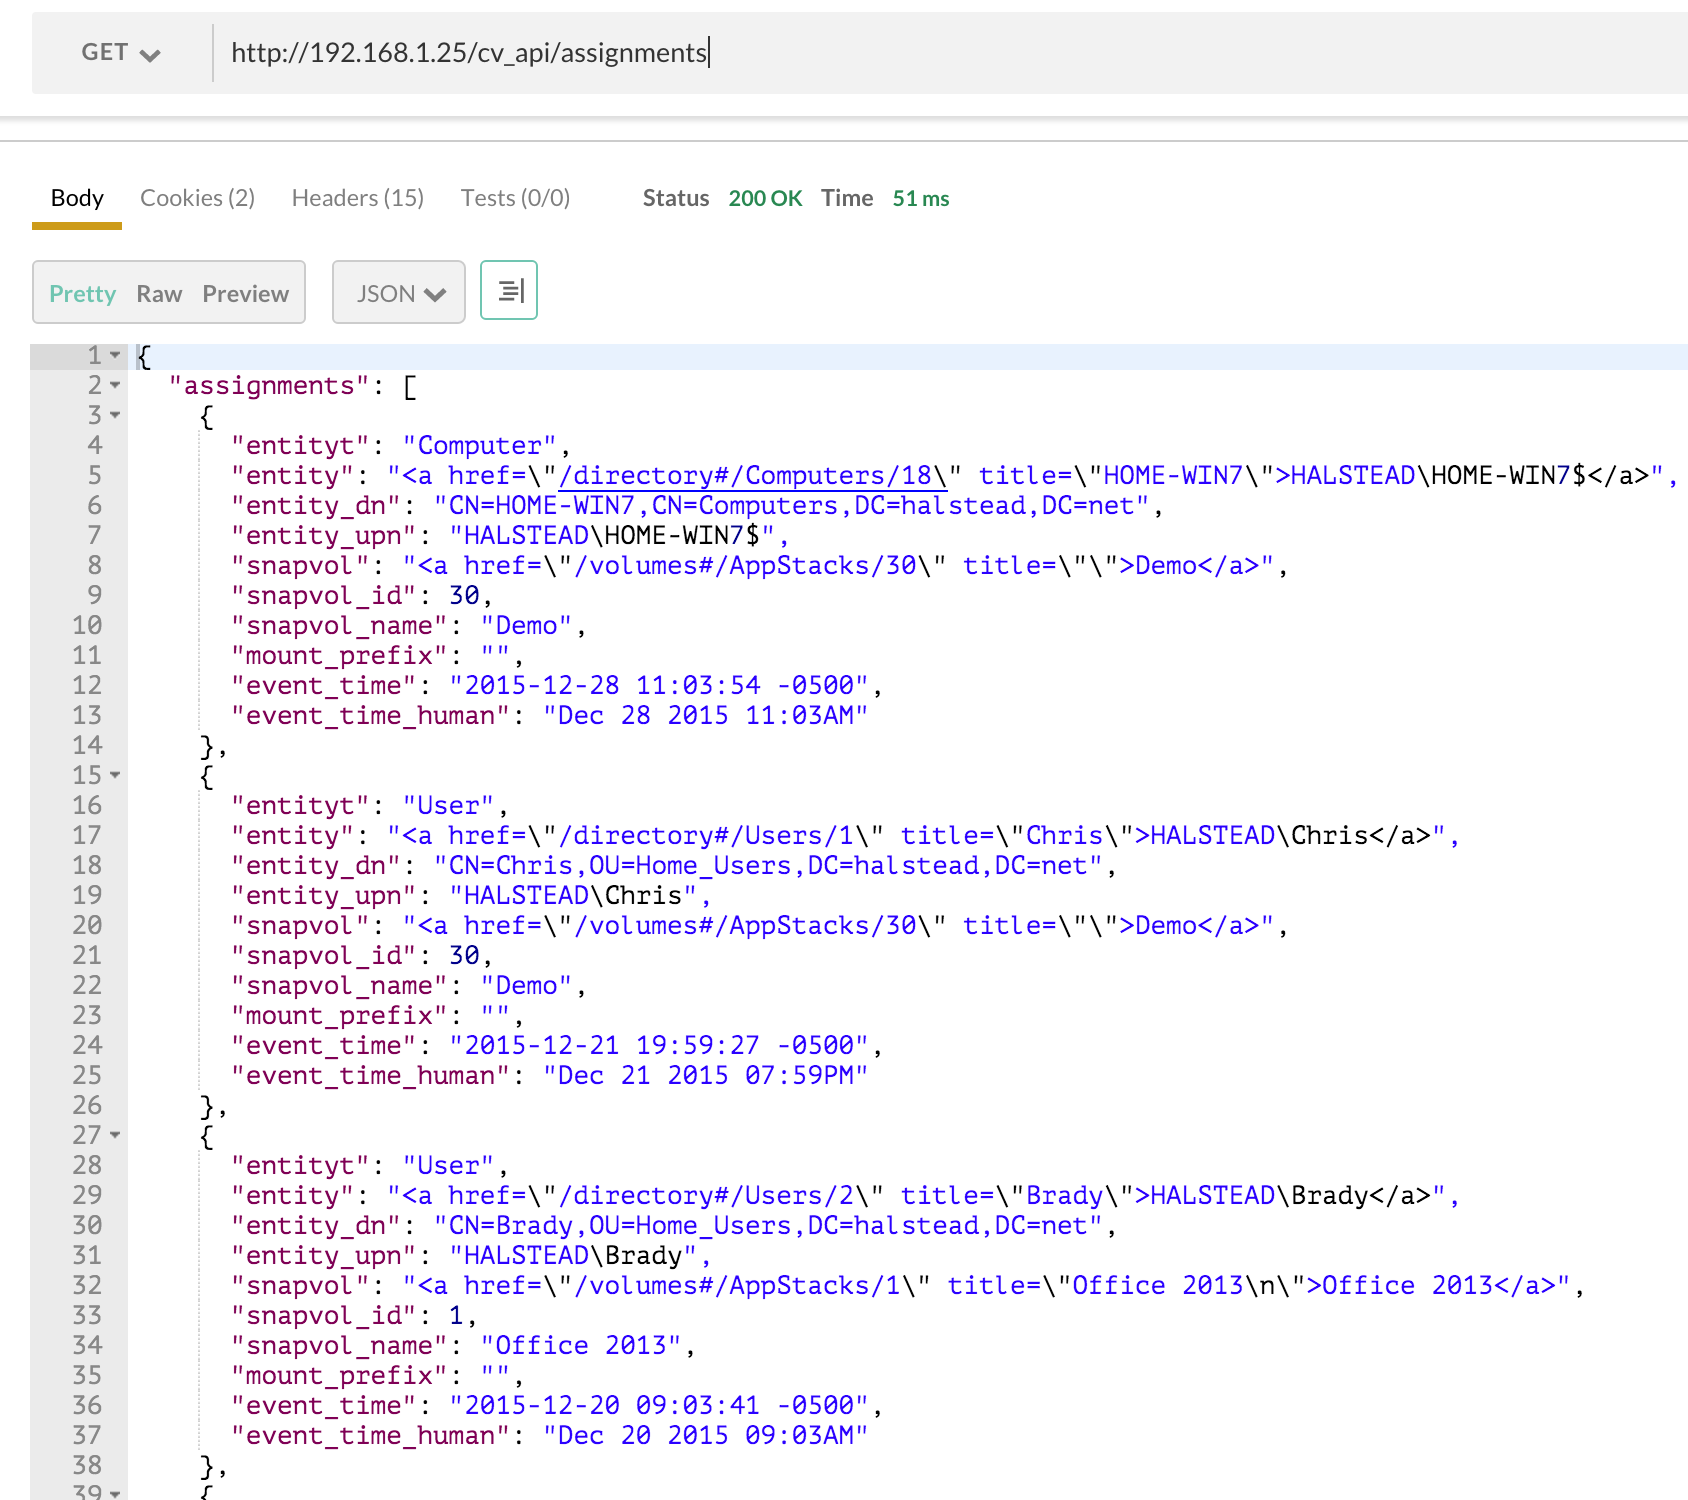Collapse the third object on line 27
Screen dimensions: 1688x1500
coord(115,1136)
